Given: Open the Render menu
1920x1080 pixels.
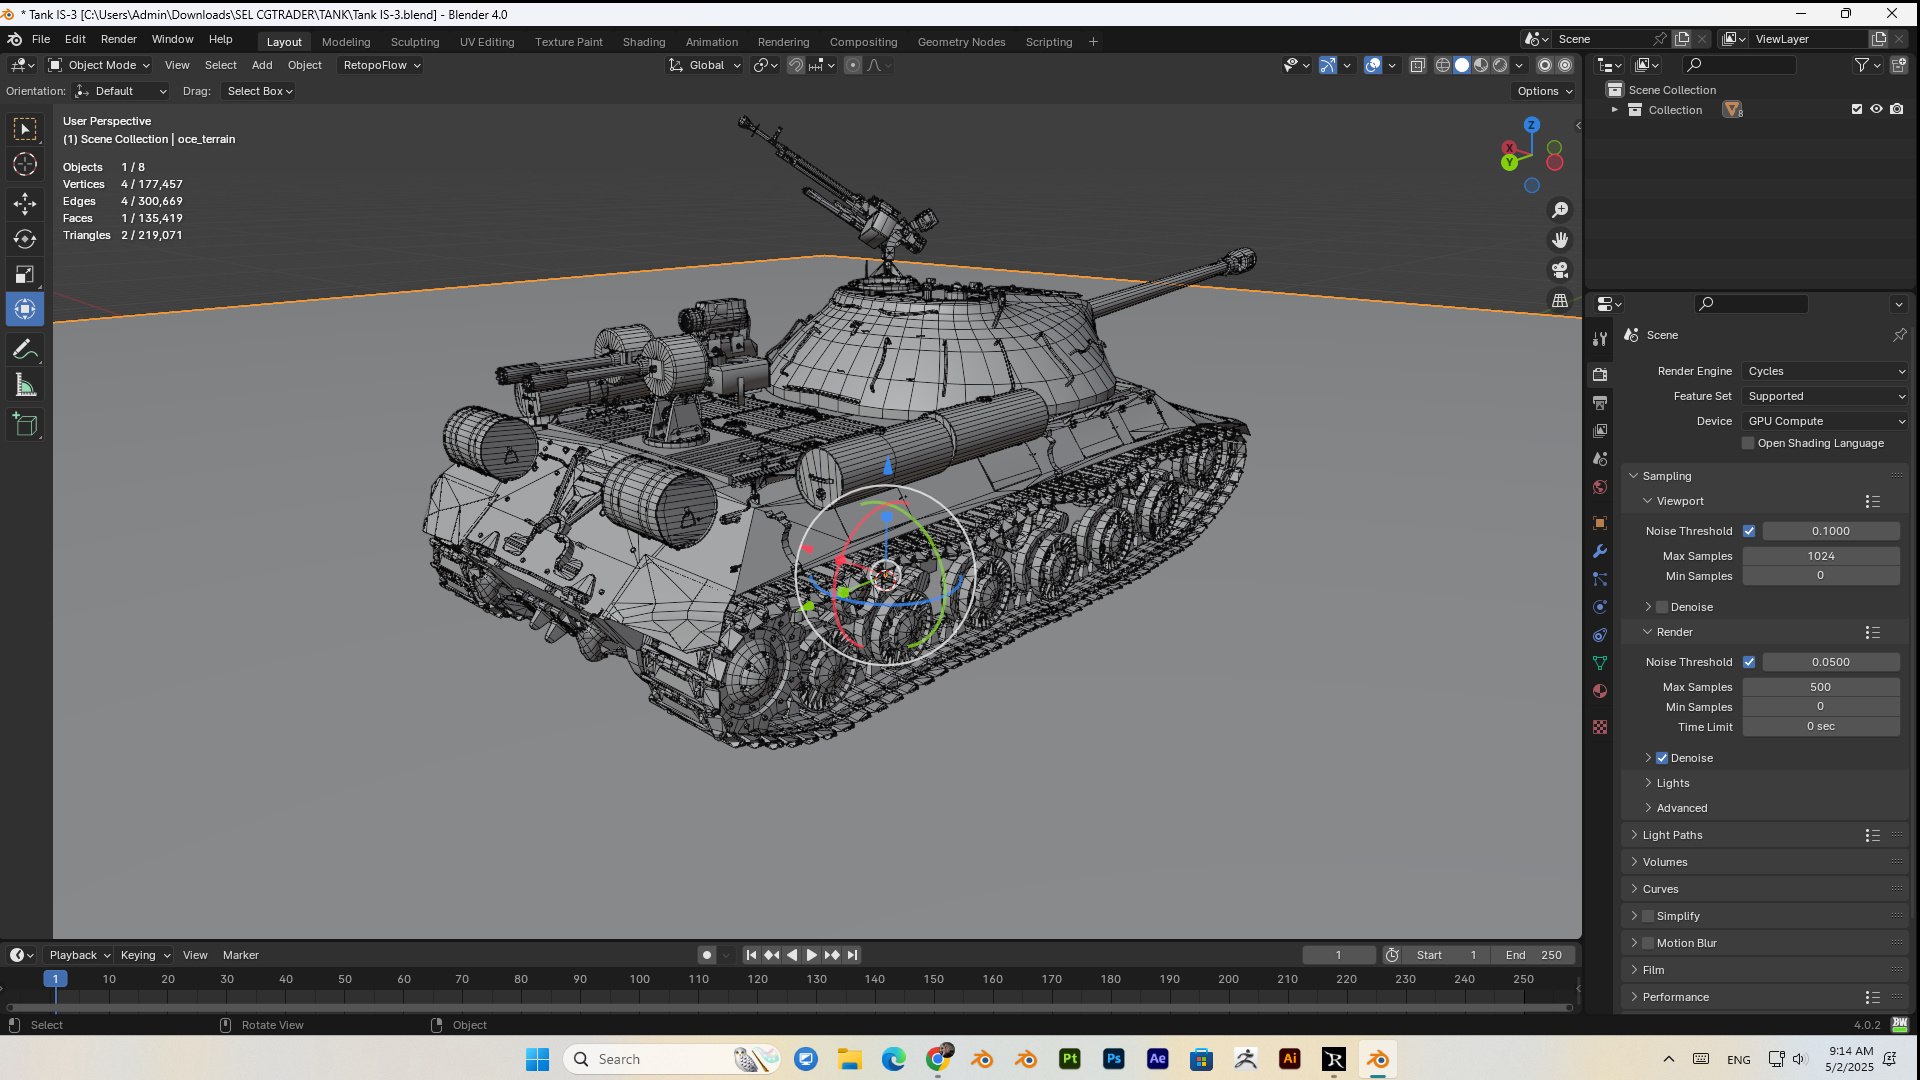Looking at the screenshot, I should pyautogui.click(x=118, y=39).
